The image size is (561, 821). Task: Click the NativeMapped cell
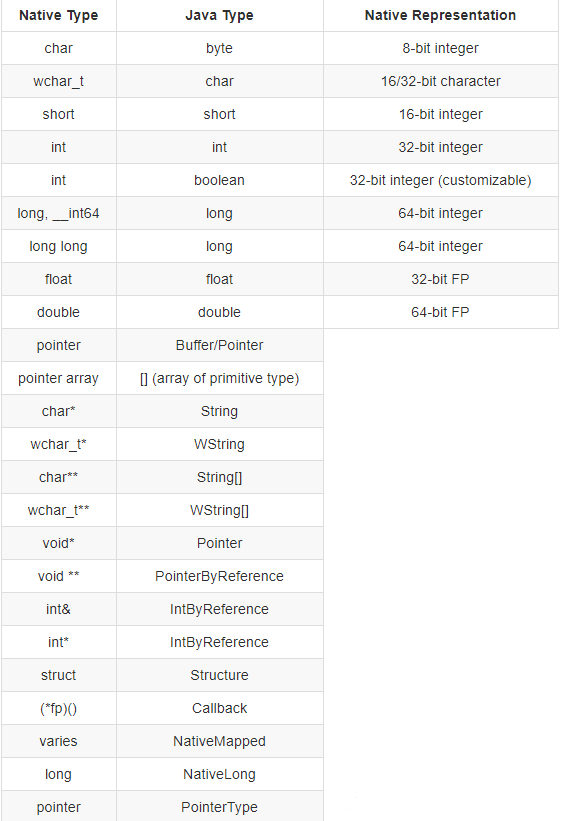pos(219,741)
